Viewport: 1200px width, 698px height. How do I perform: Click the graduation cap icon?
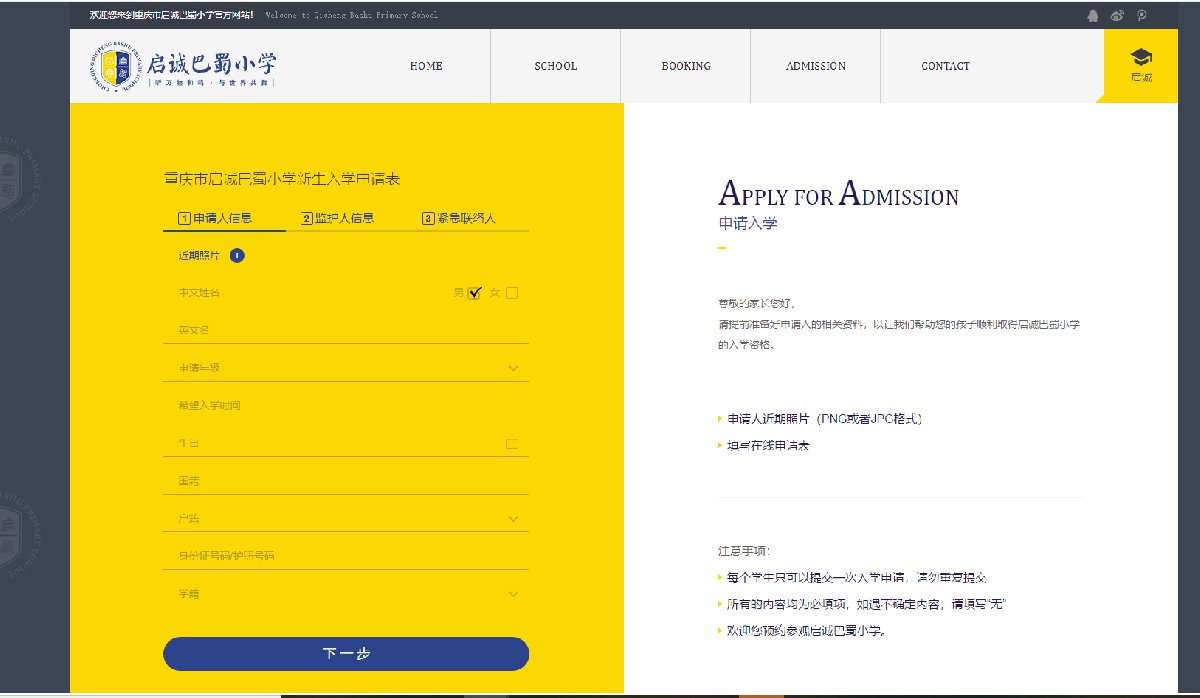tap(1141, 59)
